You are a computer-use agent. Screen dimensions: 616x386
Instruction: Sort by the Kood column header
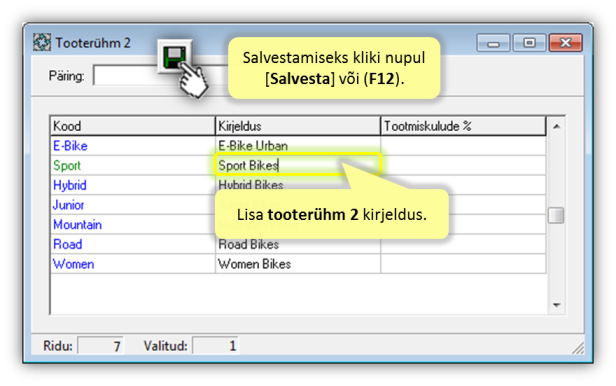coord(133,126)
